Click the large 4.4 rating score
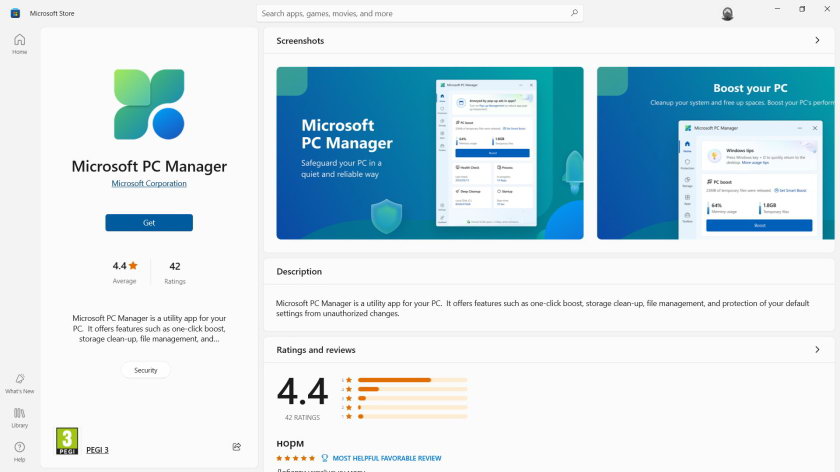The width and height of the screenshot is (840, 472). coord(302,391)
